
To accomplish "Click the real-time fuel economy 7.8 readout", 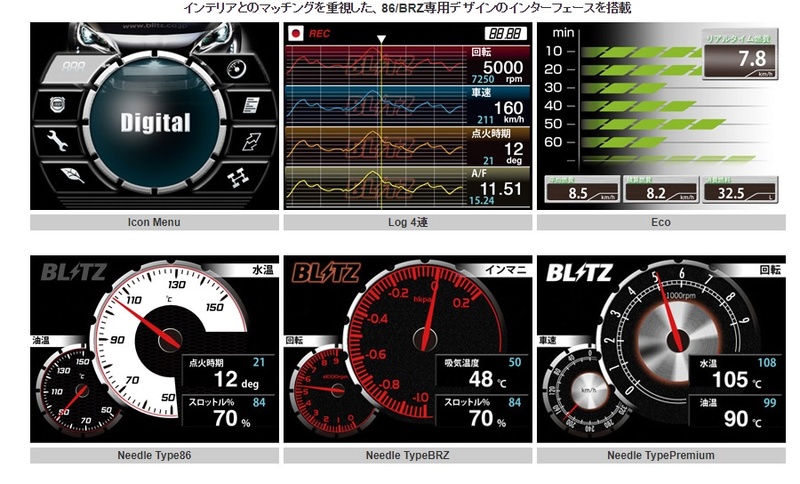I will click(740, 55).
